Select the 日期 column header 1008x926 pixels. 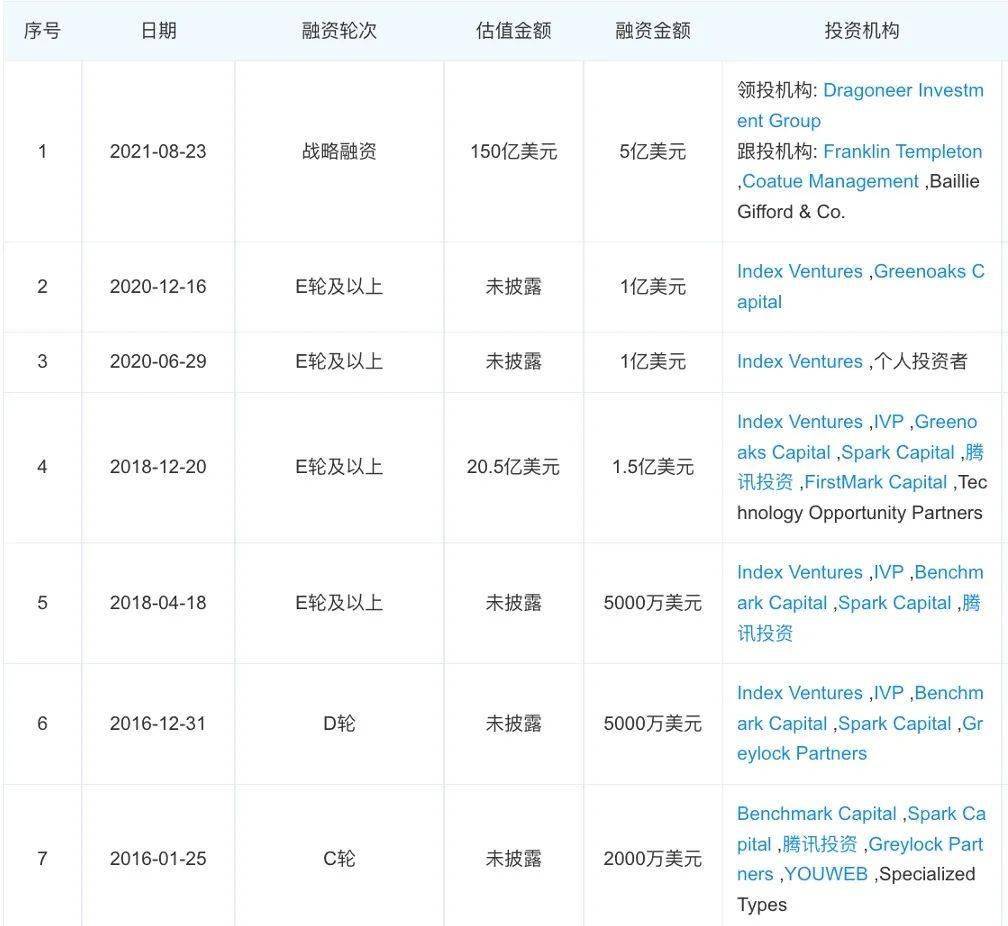pos(158,30)
